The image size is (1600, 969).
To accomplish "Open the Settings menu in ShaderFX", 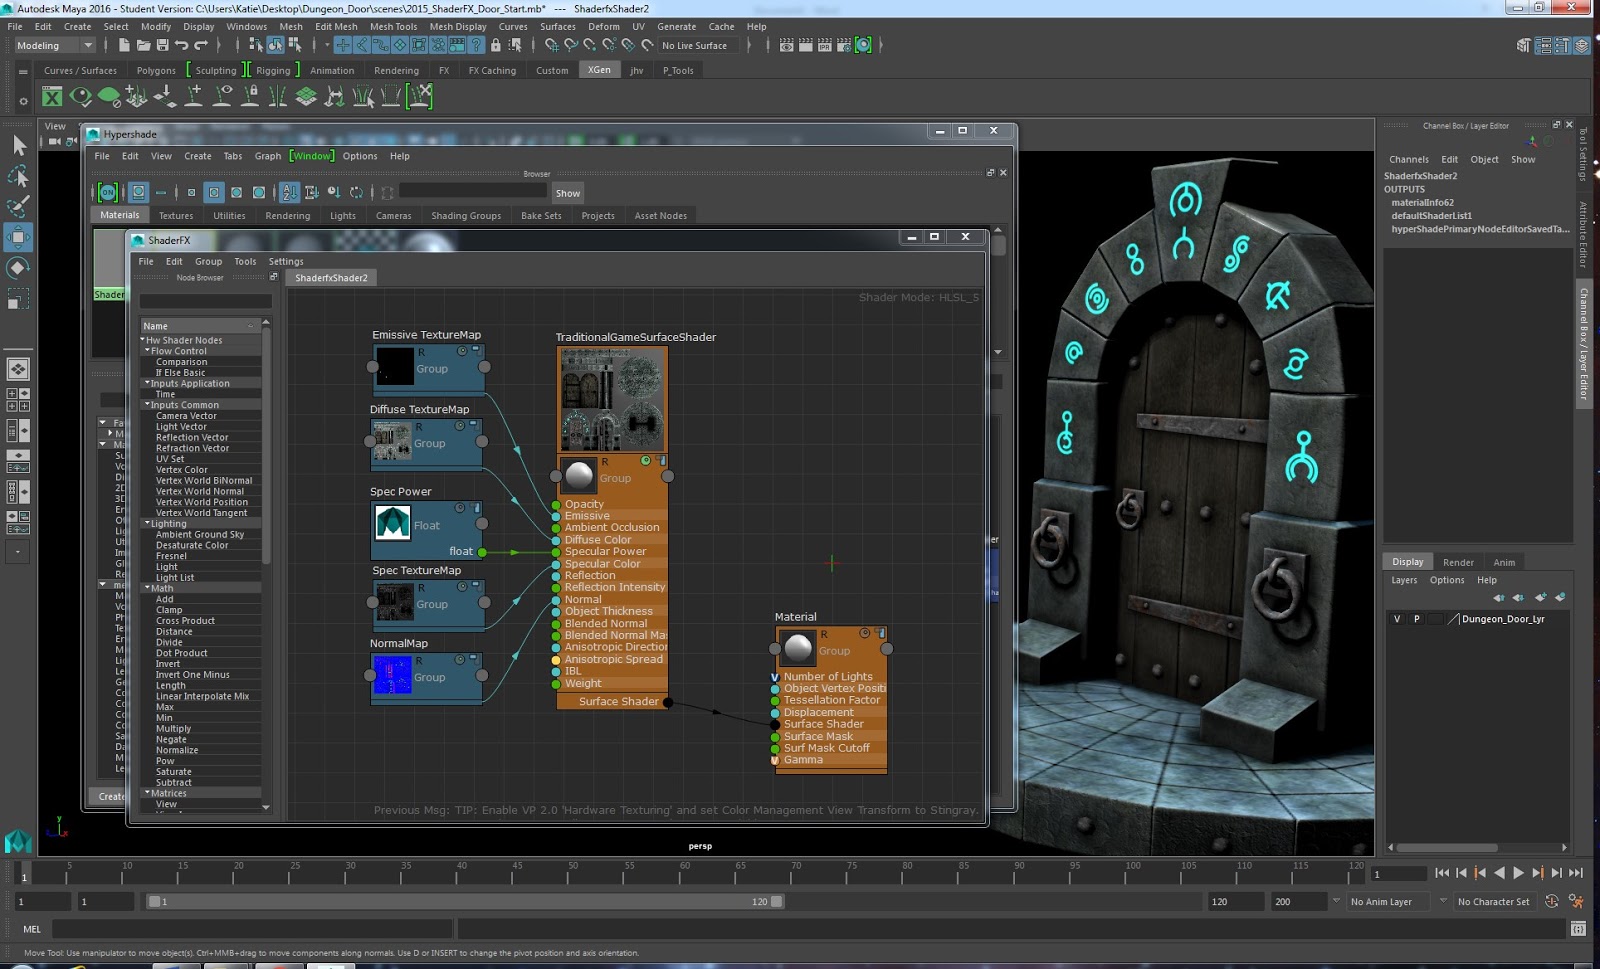I will pos(286,261).
